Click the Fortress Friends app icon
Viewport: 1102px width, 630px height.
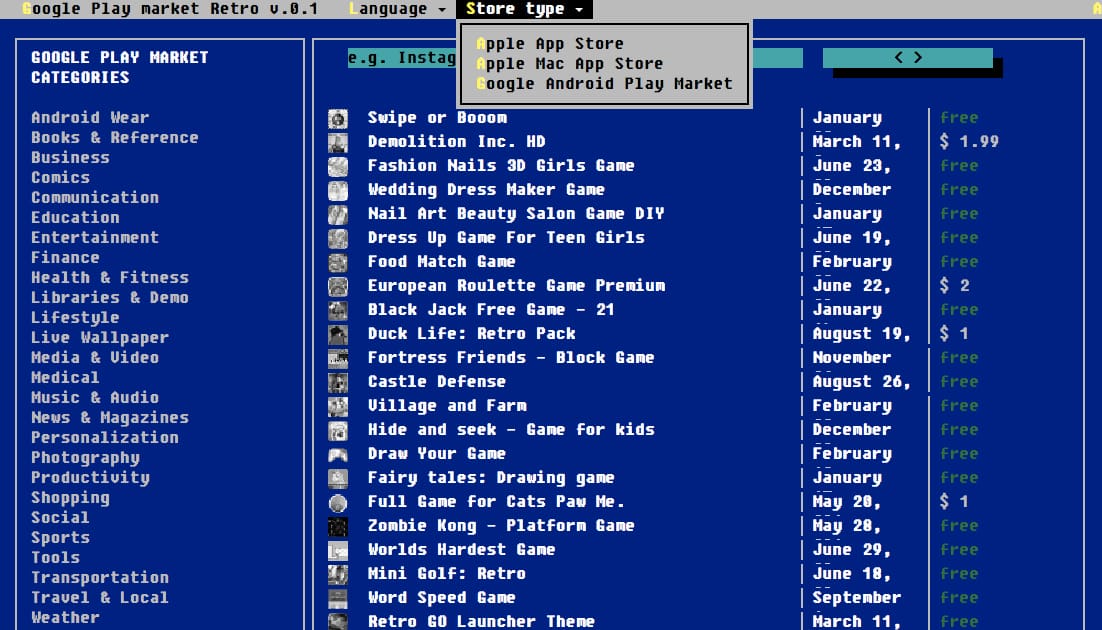click(338, 358)
